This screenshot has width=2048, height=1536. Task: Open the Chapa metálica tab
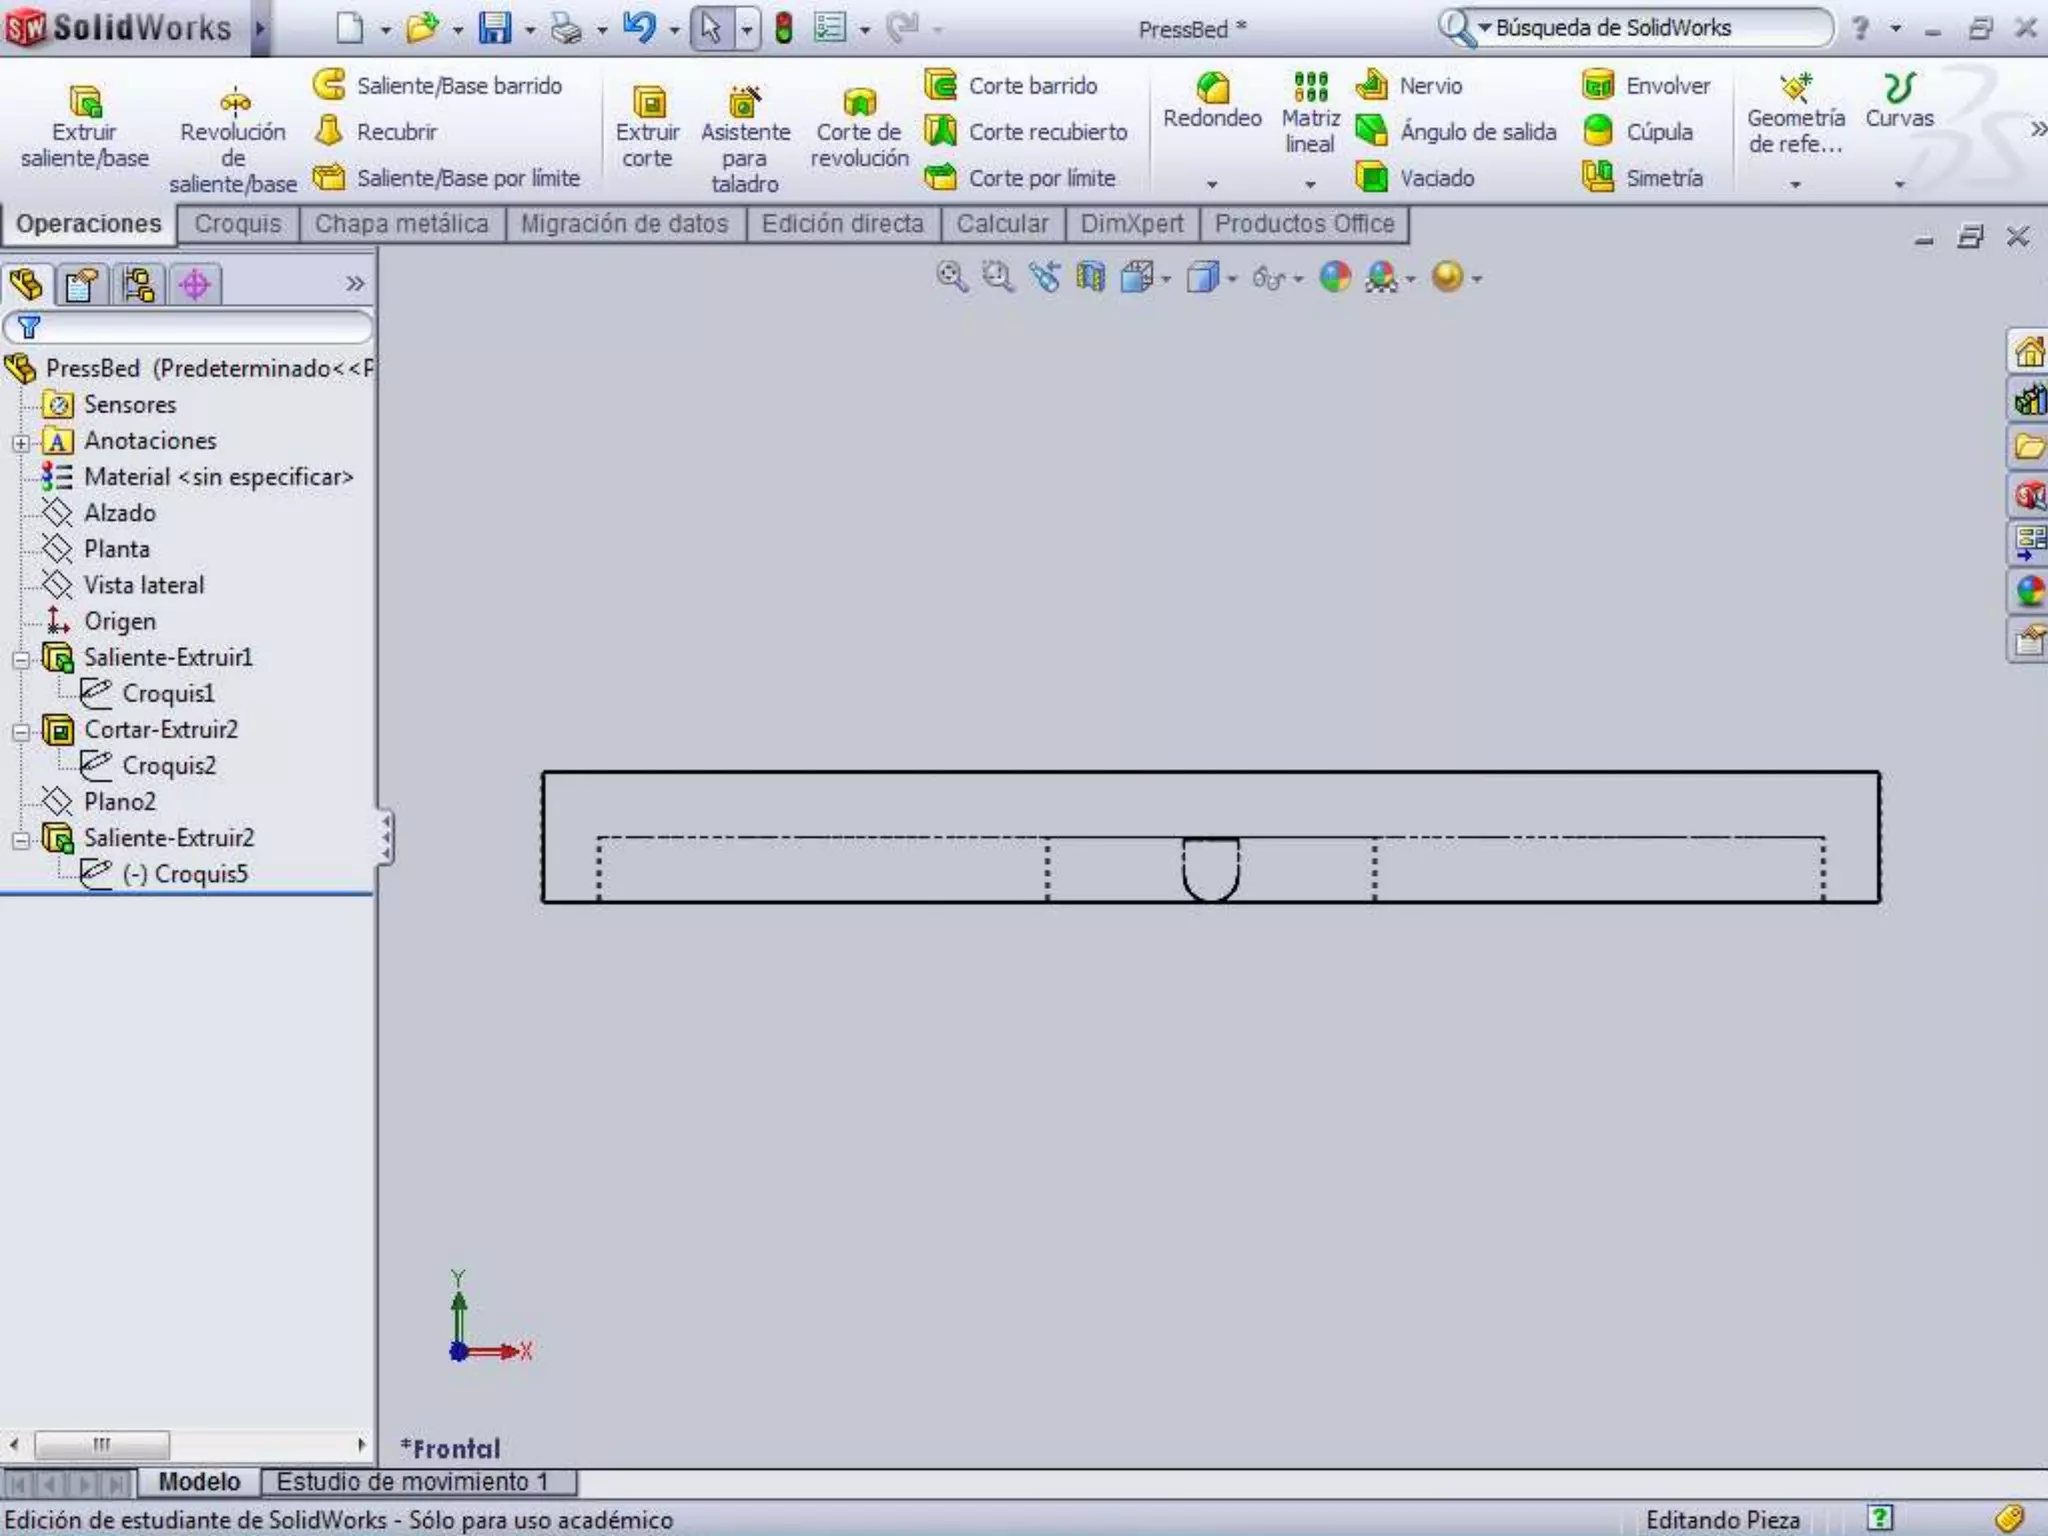(401, 224)
